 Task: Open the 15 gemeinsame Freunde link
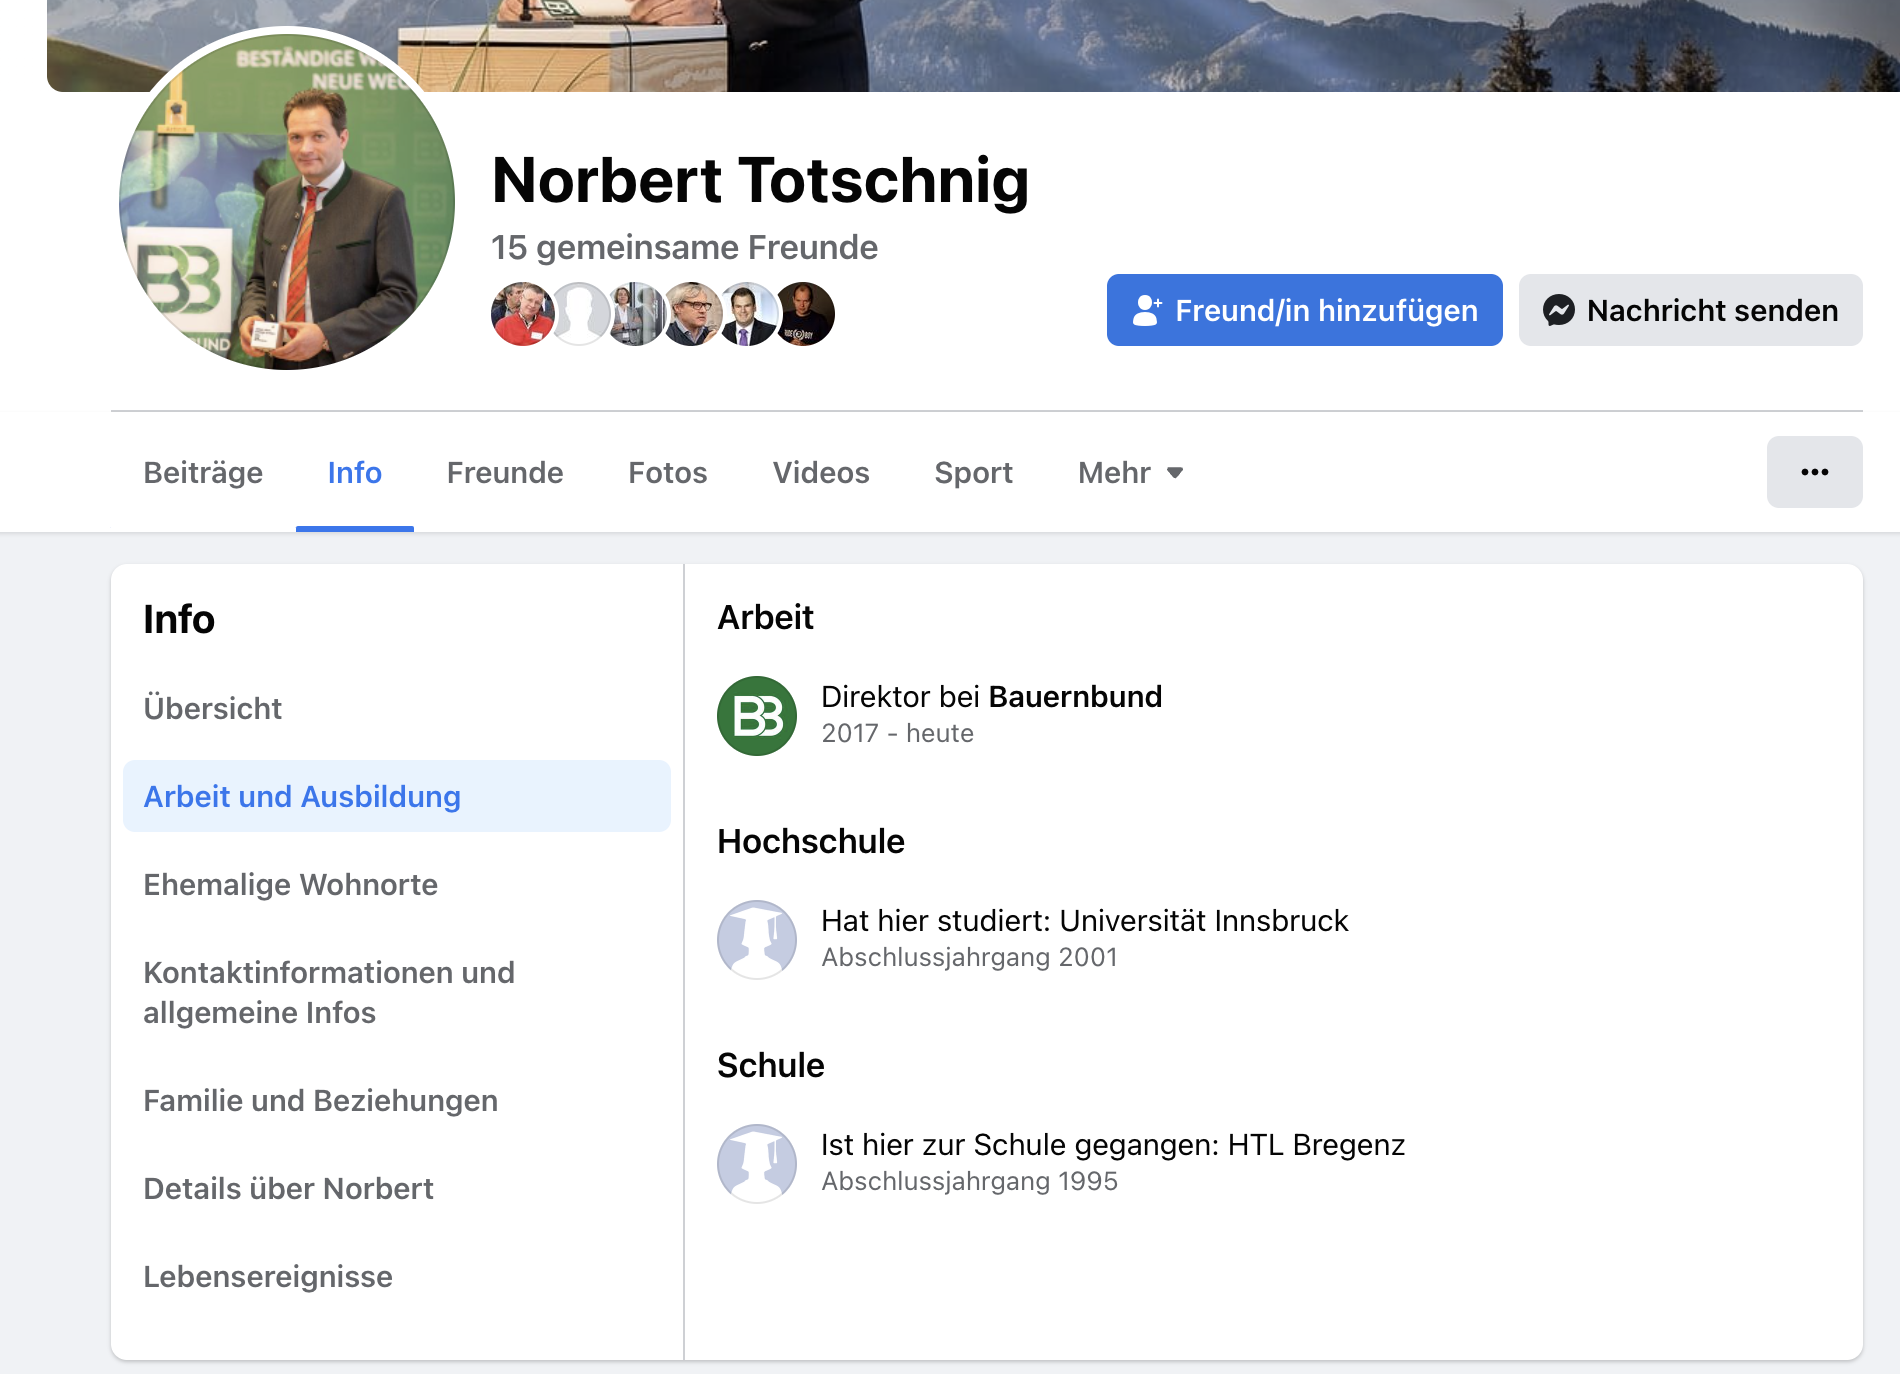(x=684, y=247)
